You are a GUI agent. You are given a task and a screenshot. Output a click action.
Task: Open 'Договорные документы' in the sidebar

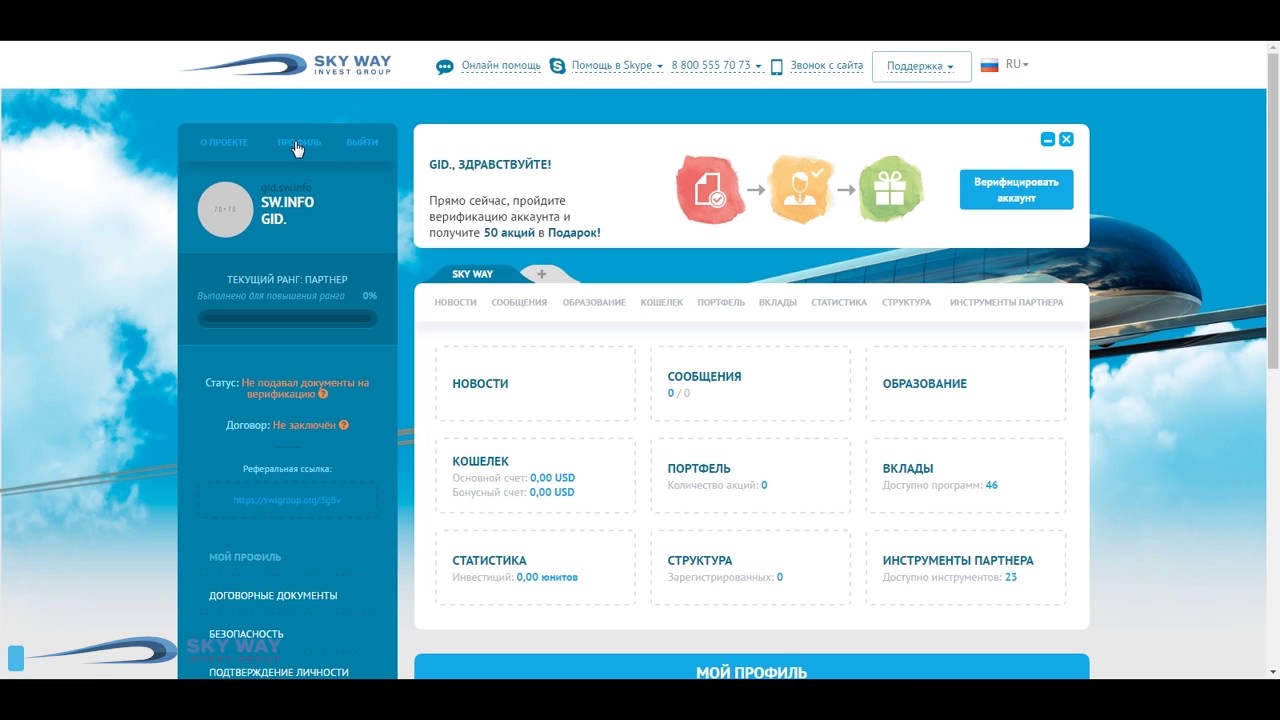tap(273, 596)
